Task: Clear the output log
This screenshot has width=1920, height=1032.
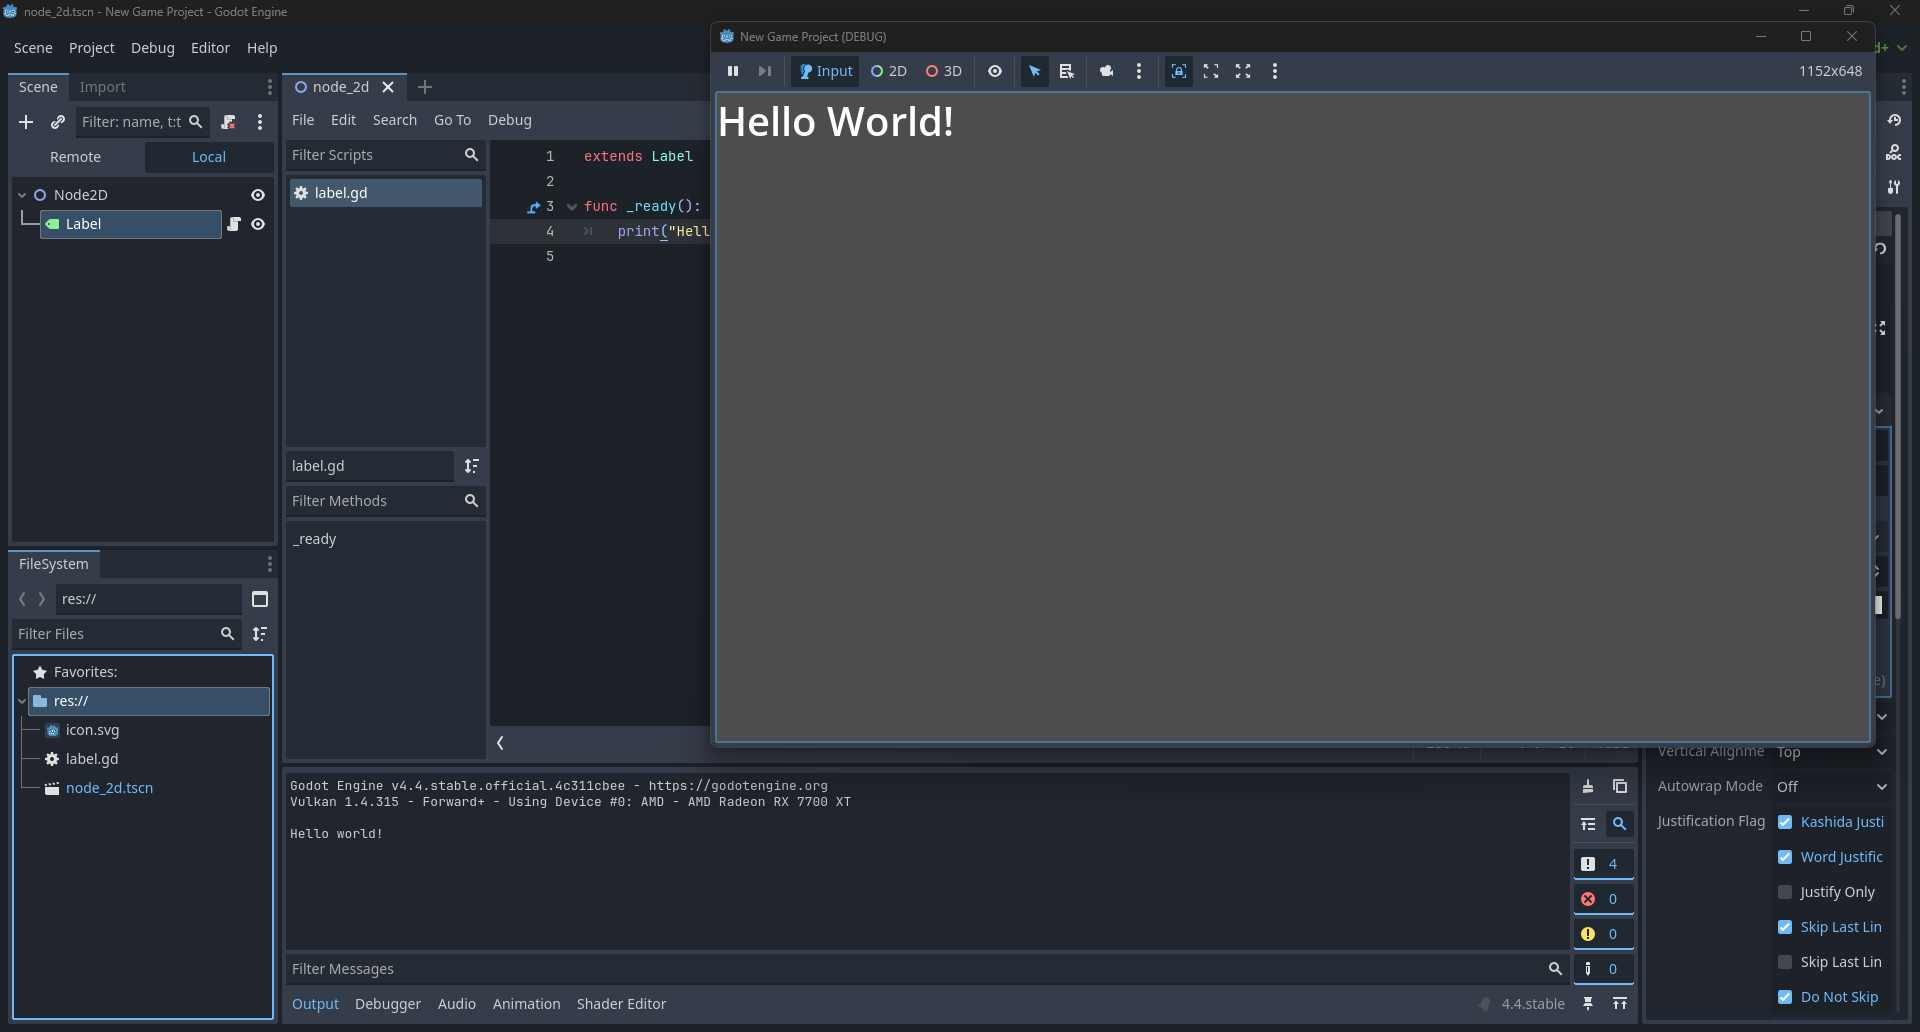Action: pyautogui.click(x=1588, y=787)
